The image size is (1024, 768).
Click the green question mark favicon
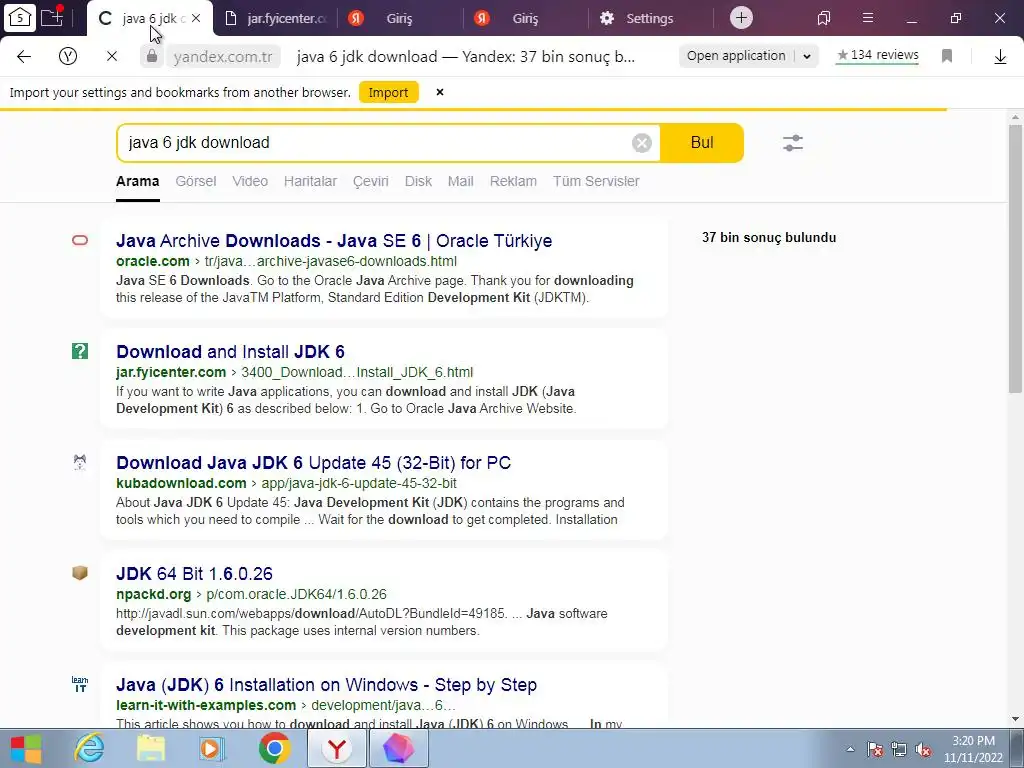point(80,351)
